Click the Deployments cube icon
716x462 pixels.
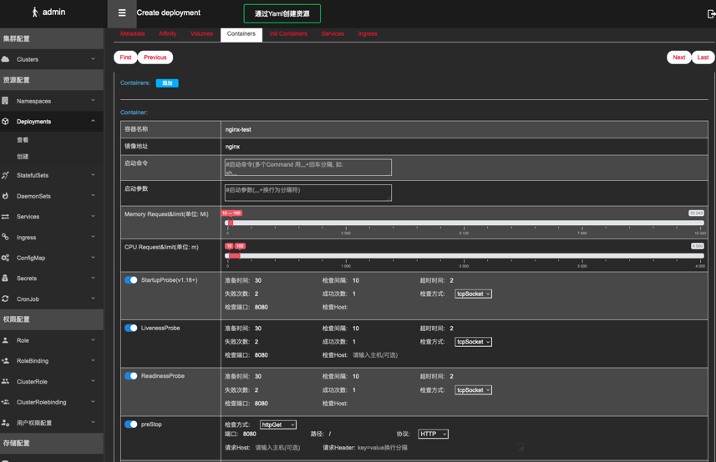pyautogui.click(x=5, y=121)
